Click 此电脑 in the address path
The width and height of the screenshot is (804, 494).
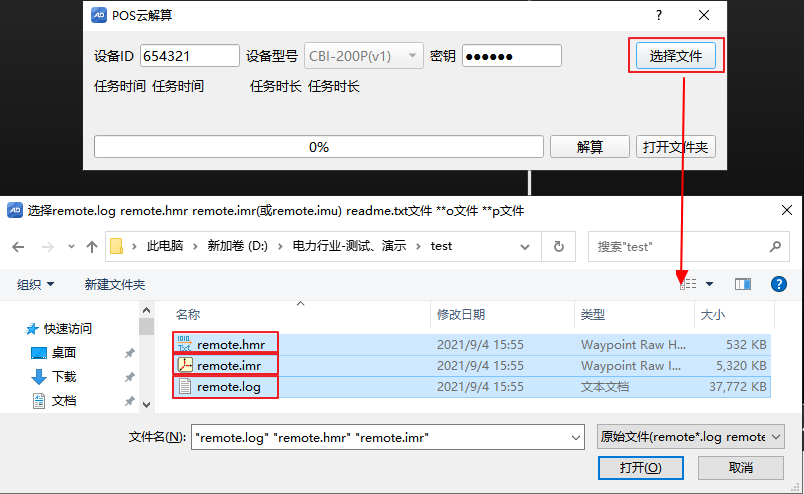tap(165, 246)
